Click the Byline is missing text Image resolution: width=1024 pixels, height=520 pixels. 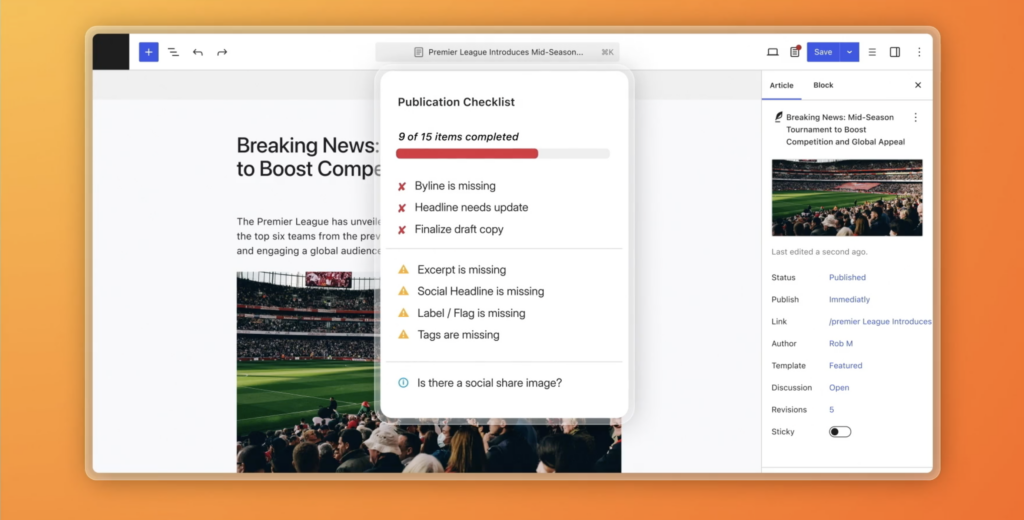click(x=455, y=186)
